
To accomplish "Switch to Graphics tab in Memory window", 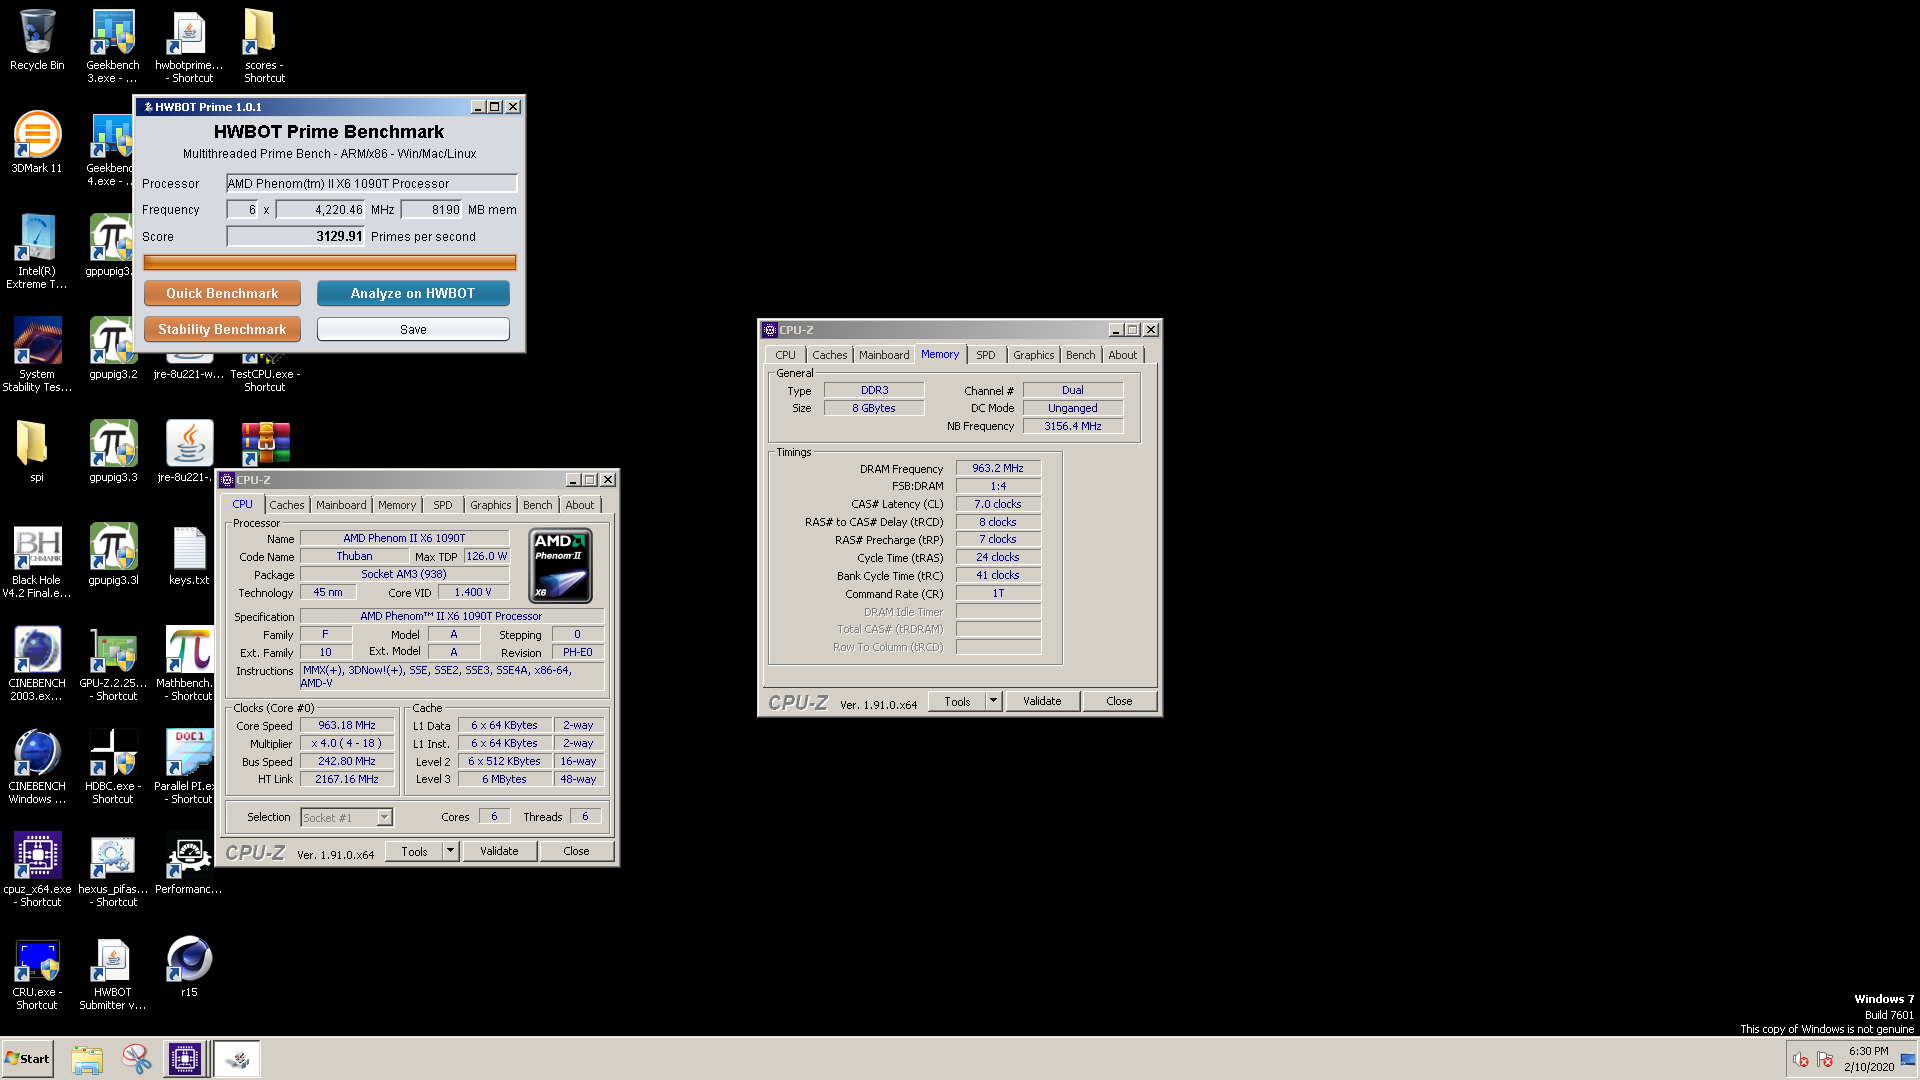I will coord(1033,355).
